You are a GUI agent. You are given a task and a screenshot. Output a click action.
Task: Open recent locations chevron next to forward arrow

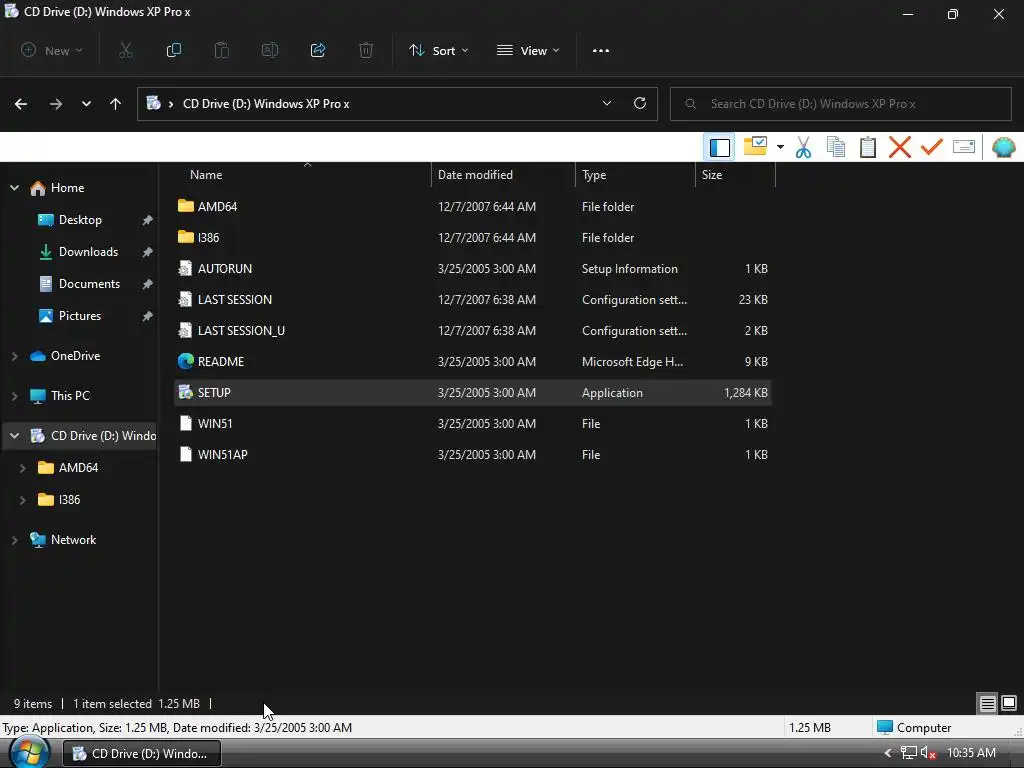(x=86, y=104)
